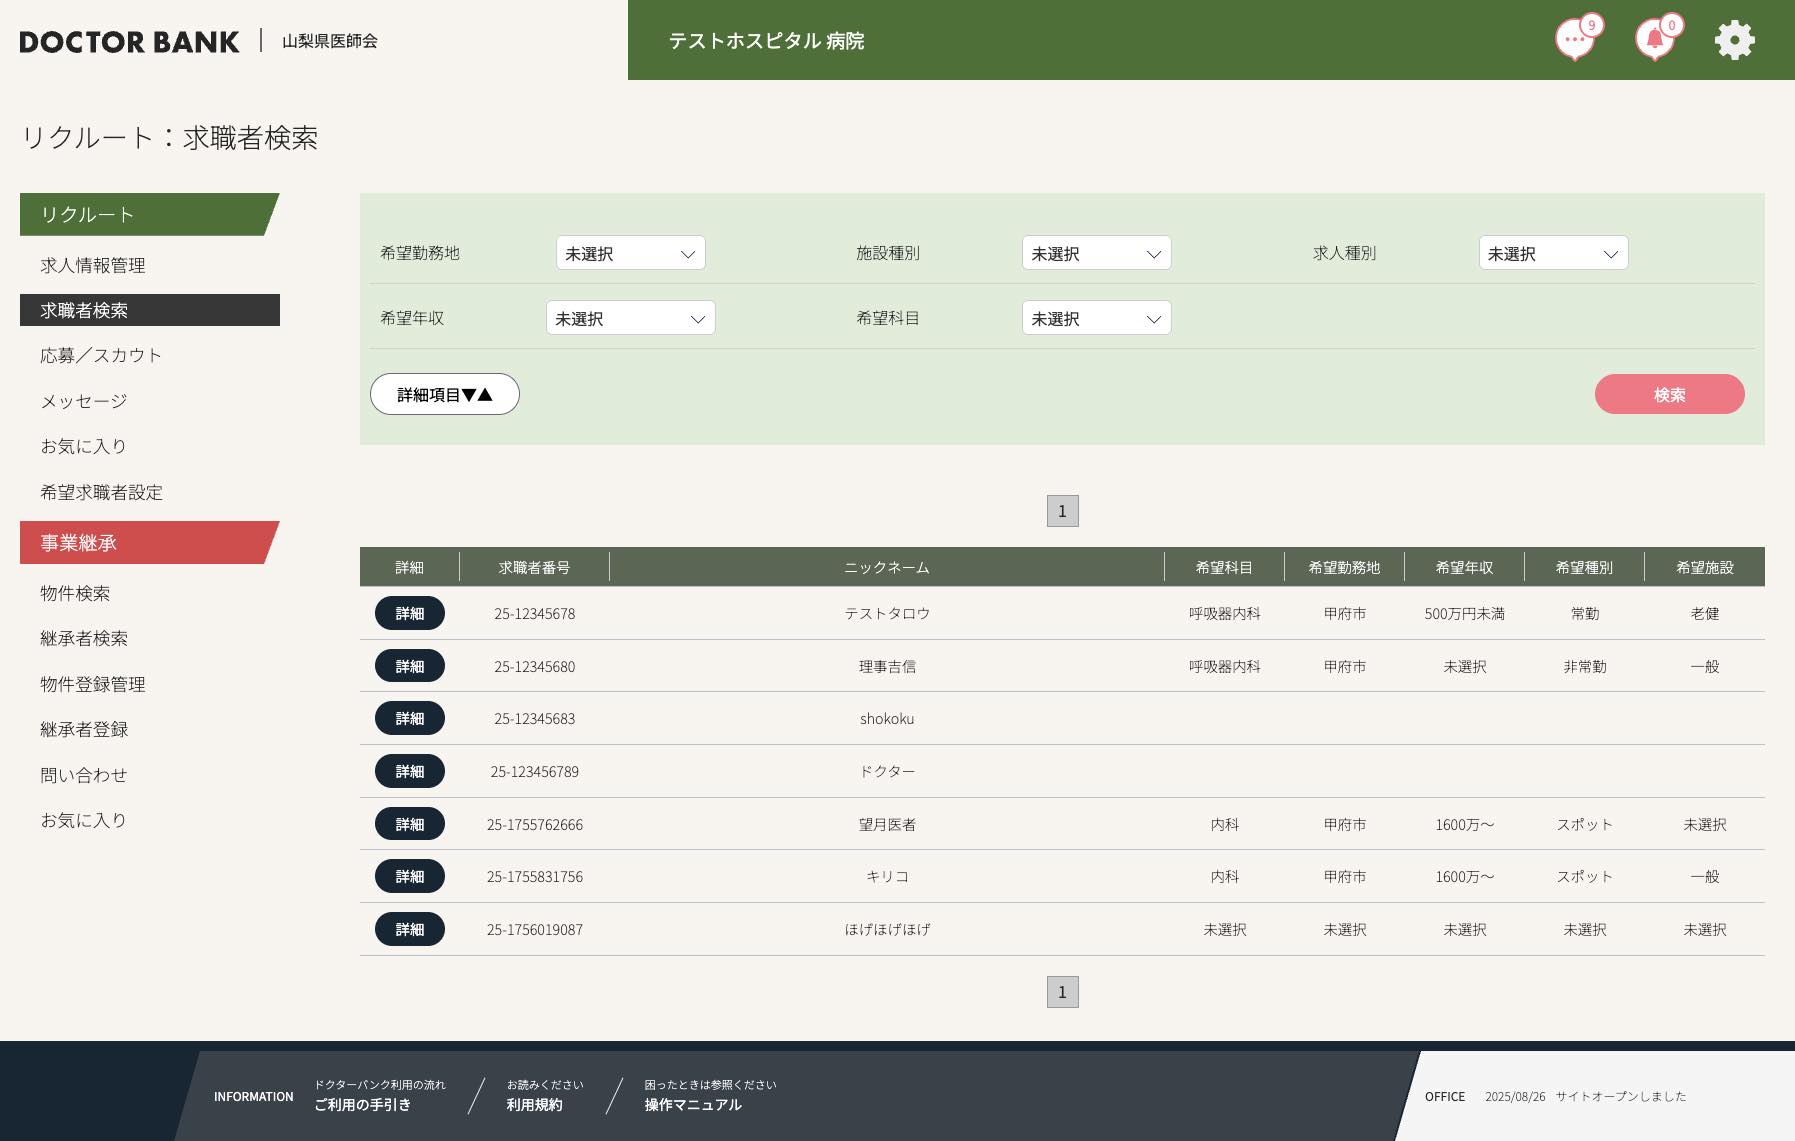
Task: Go to 応募／スカウト in sidebar
Action: (x=101, y=355)
